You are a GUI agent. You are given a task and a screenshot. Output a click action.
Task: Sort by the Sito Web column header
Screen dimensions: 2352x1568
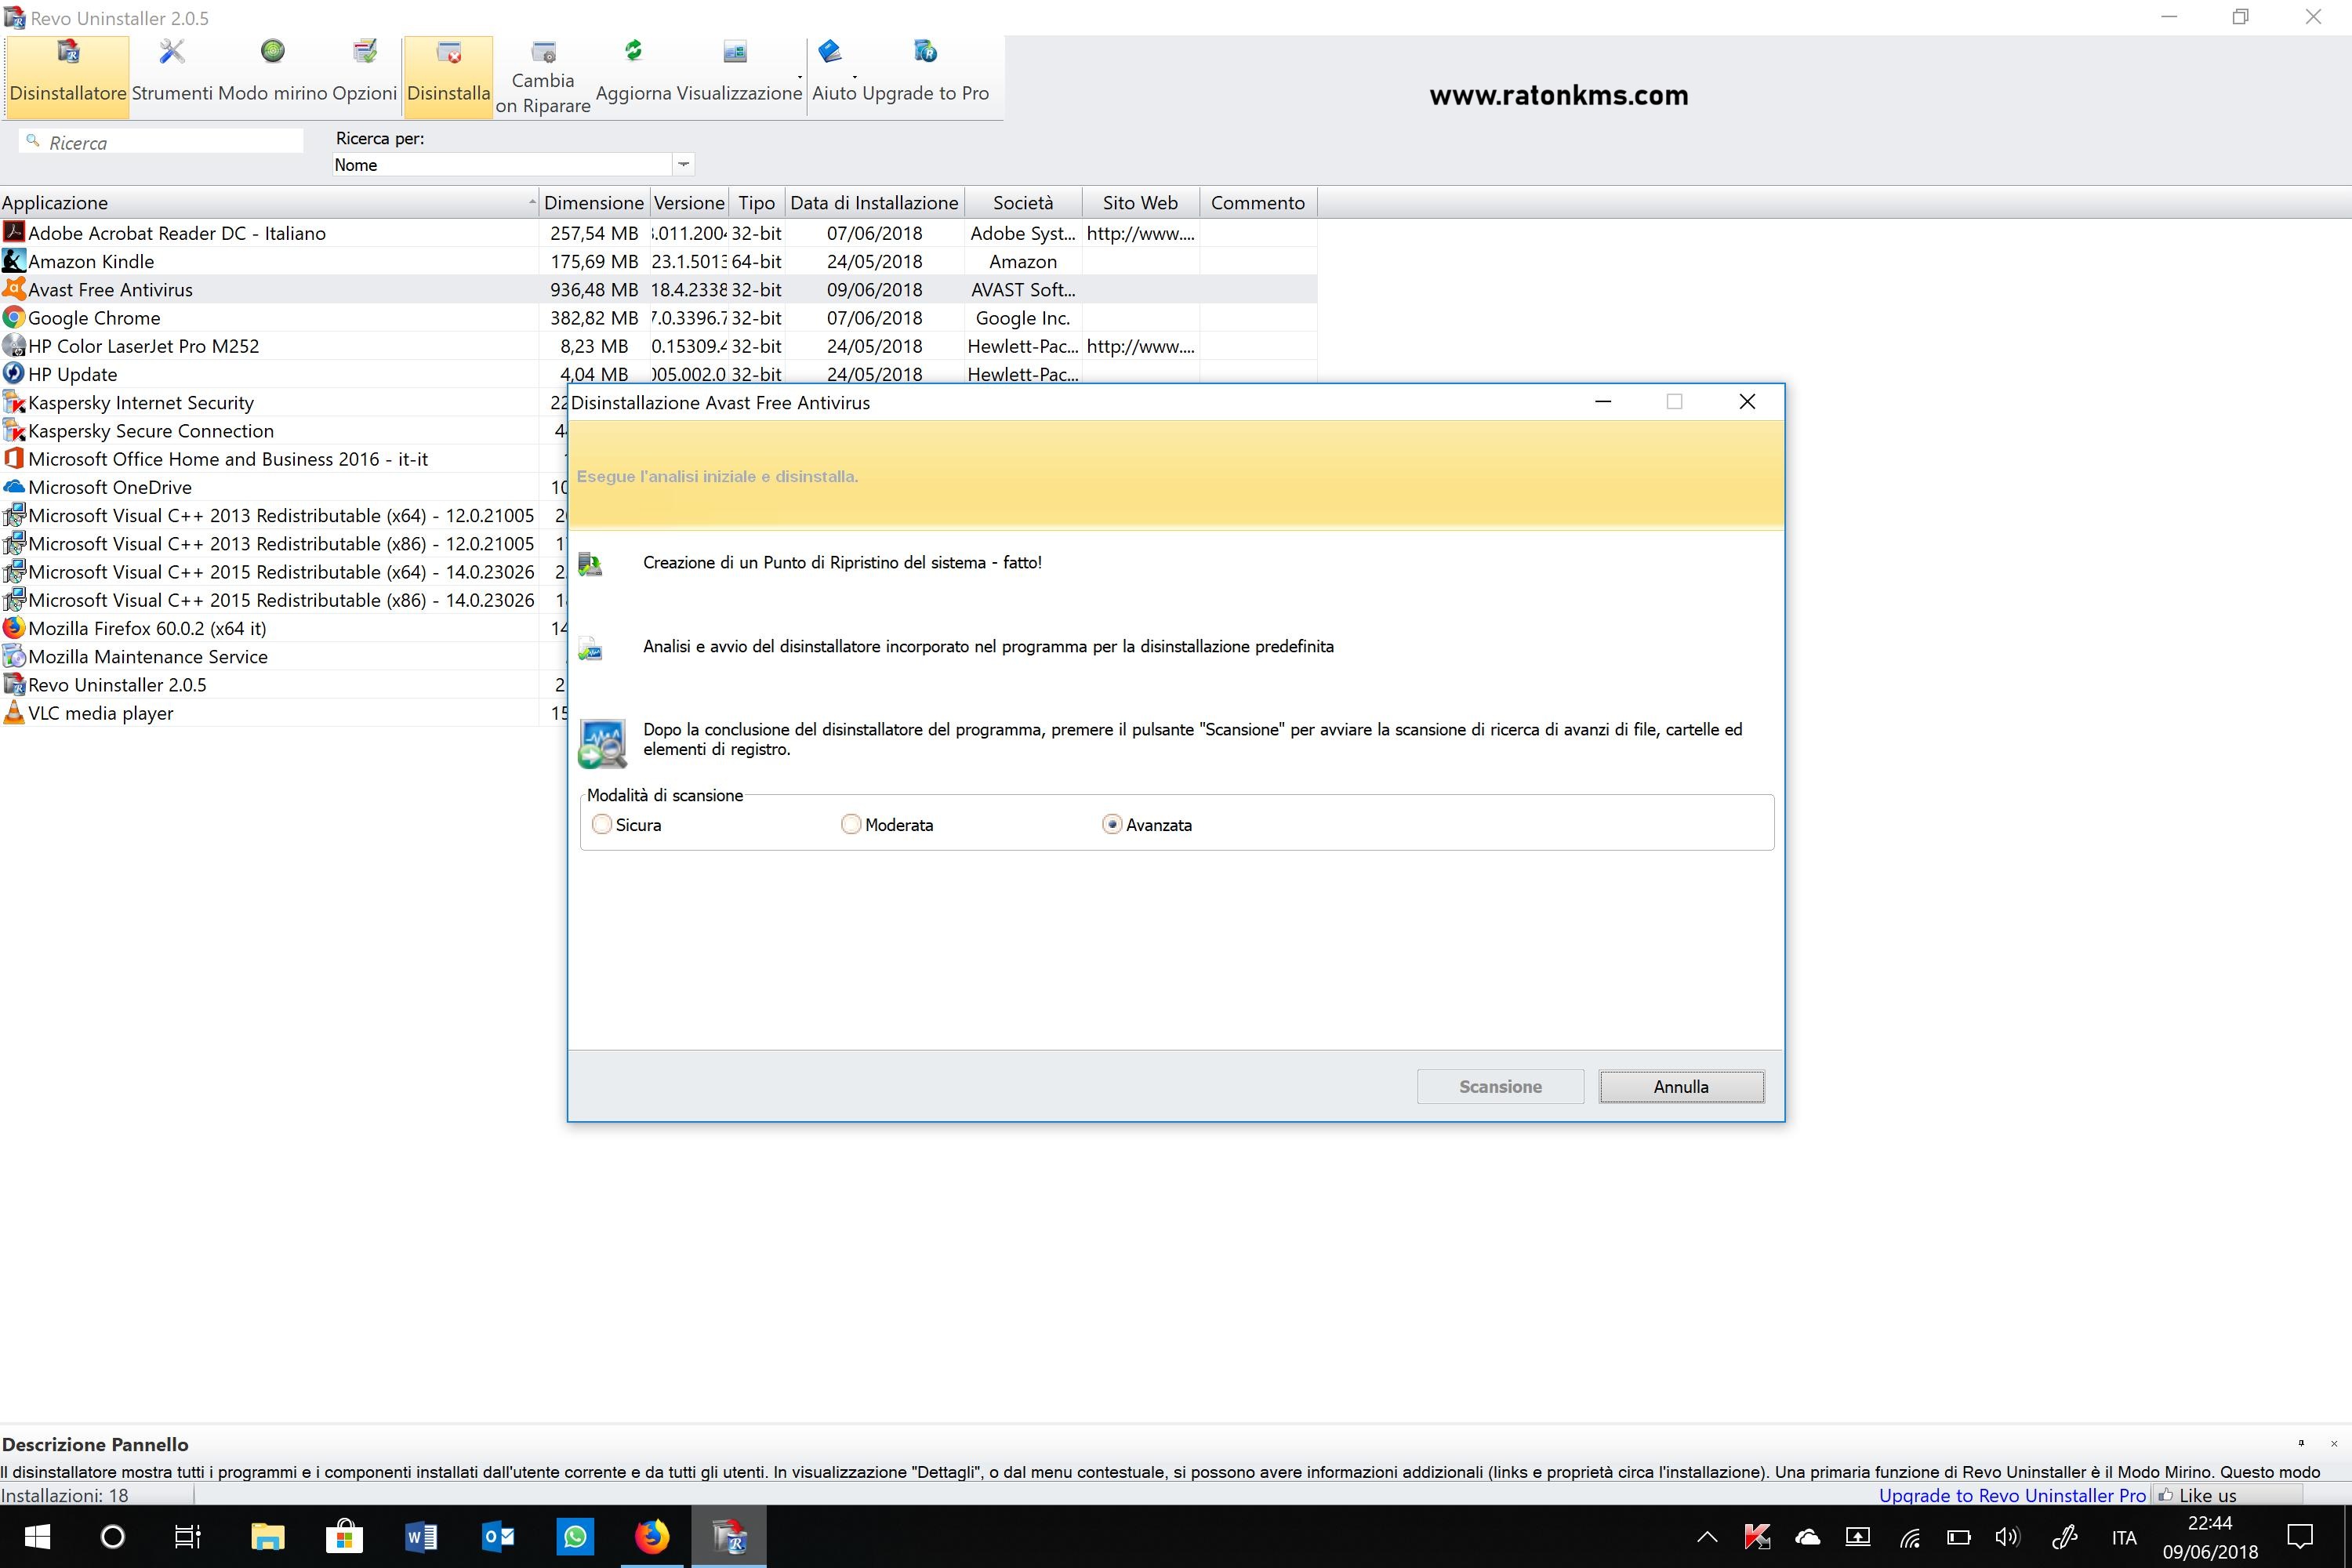pyautogui.click(x=1140, y=202)
